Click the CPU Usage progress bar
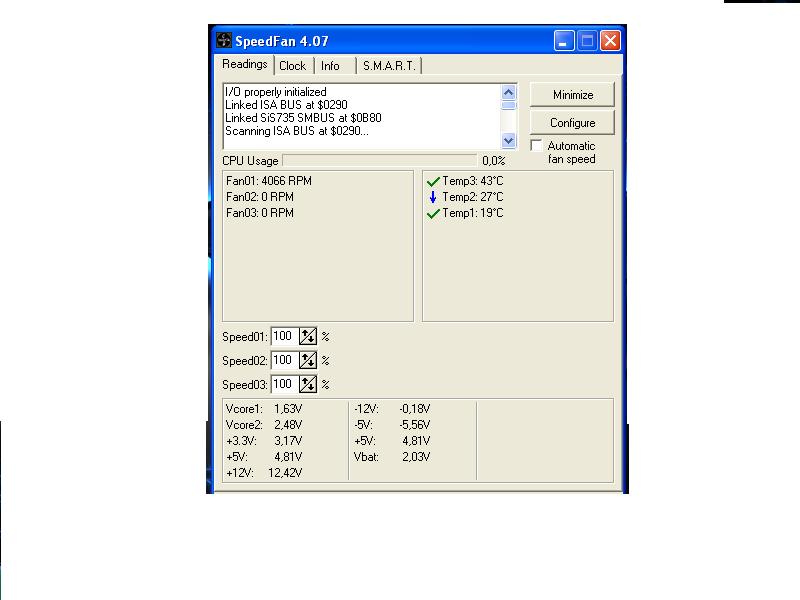Image resolution: width=800 pixels, height=600 pixels. point(380,161)
